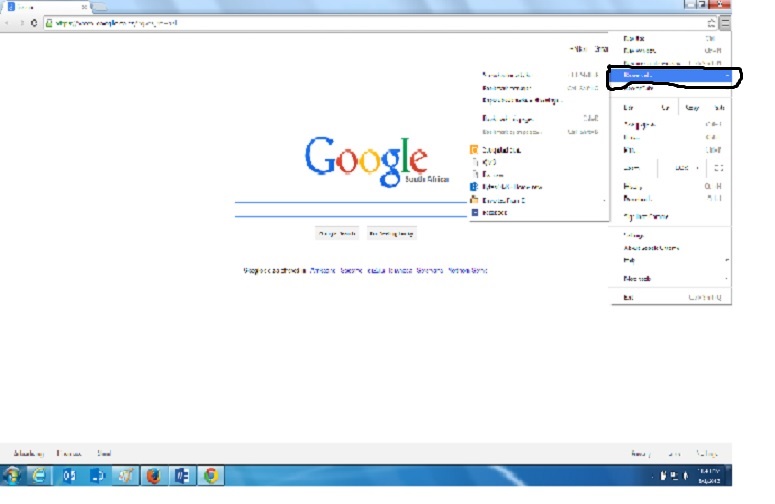Focus the address bar URL field
The height and width of the screenshot is (504, 775).
coord(378,23)
